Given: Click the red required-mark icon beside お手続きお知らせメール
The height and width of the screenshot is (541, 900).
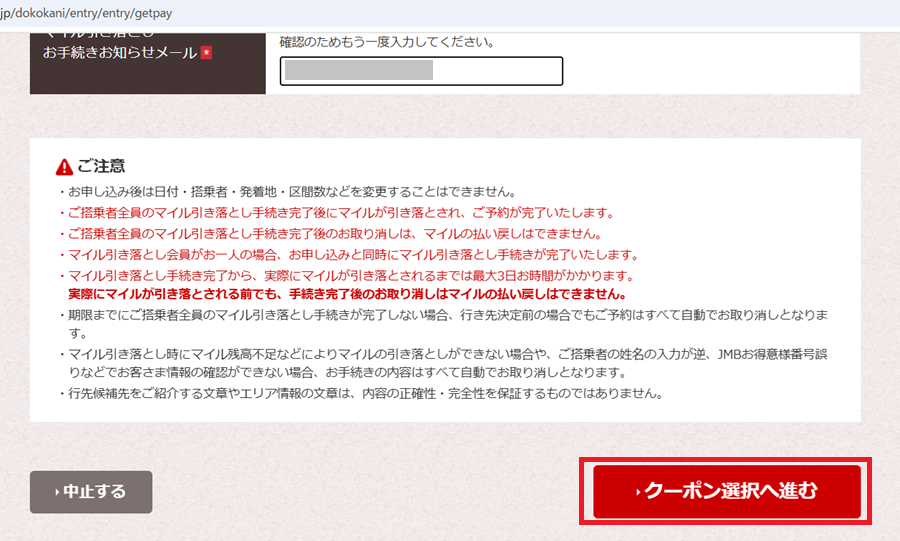Looking at the screenshot, I should pyautogui.click(x=207, y=52).
